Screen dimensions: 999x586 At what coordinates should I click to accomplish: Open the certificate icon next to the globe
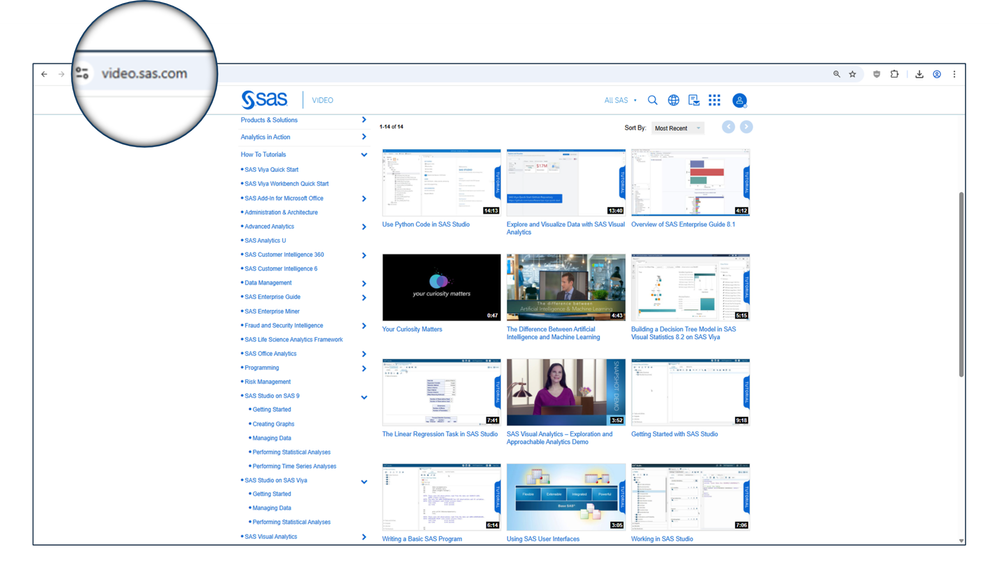(x=694, y=100)
